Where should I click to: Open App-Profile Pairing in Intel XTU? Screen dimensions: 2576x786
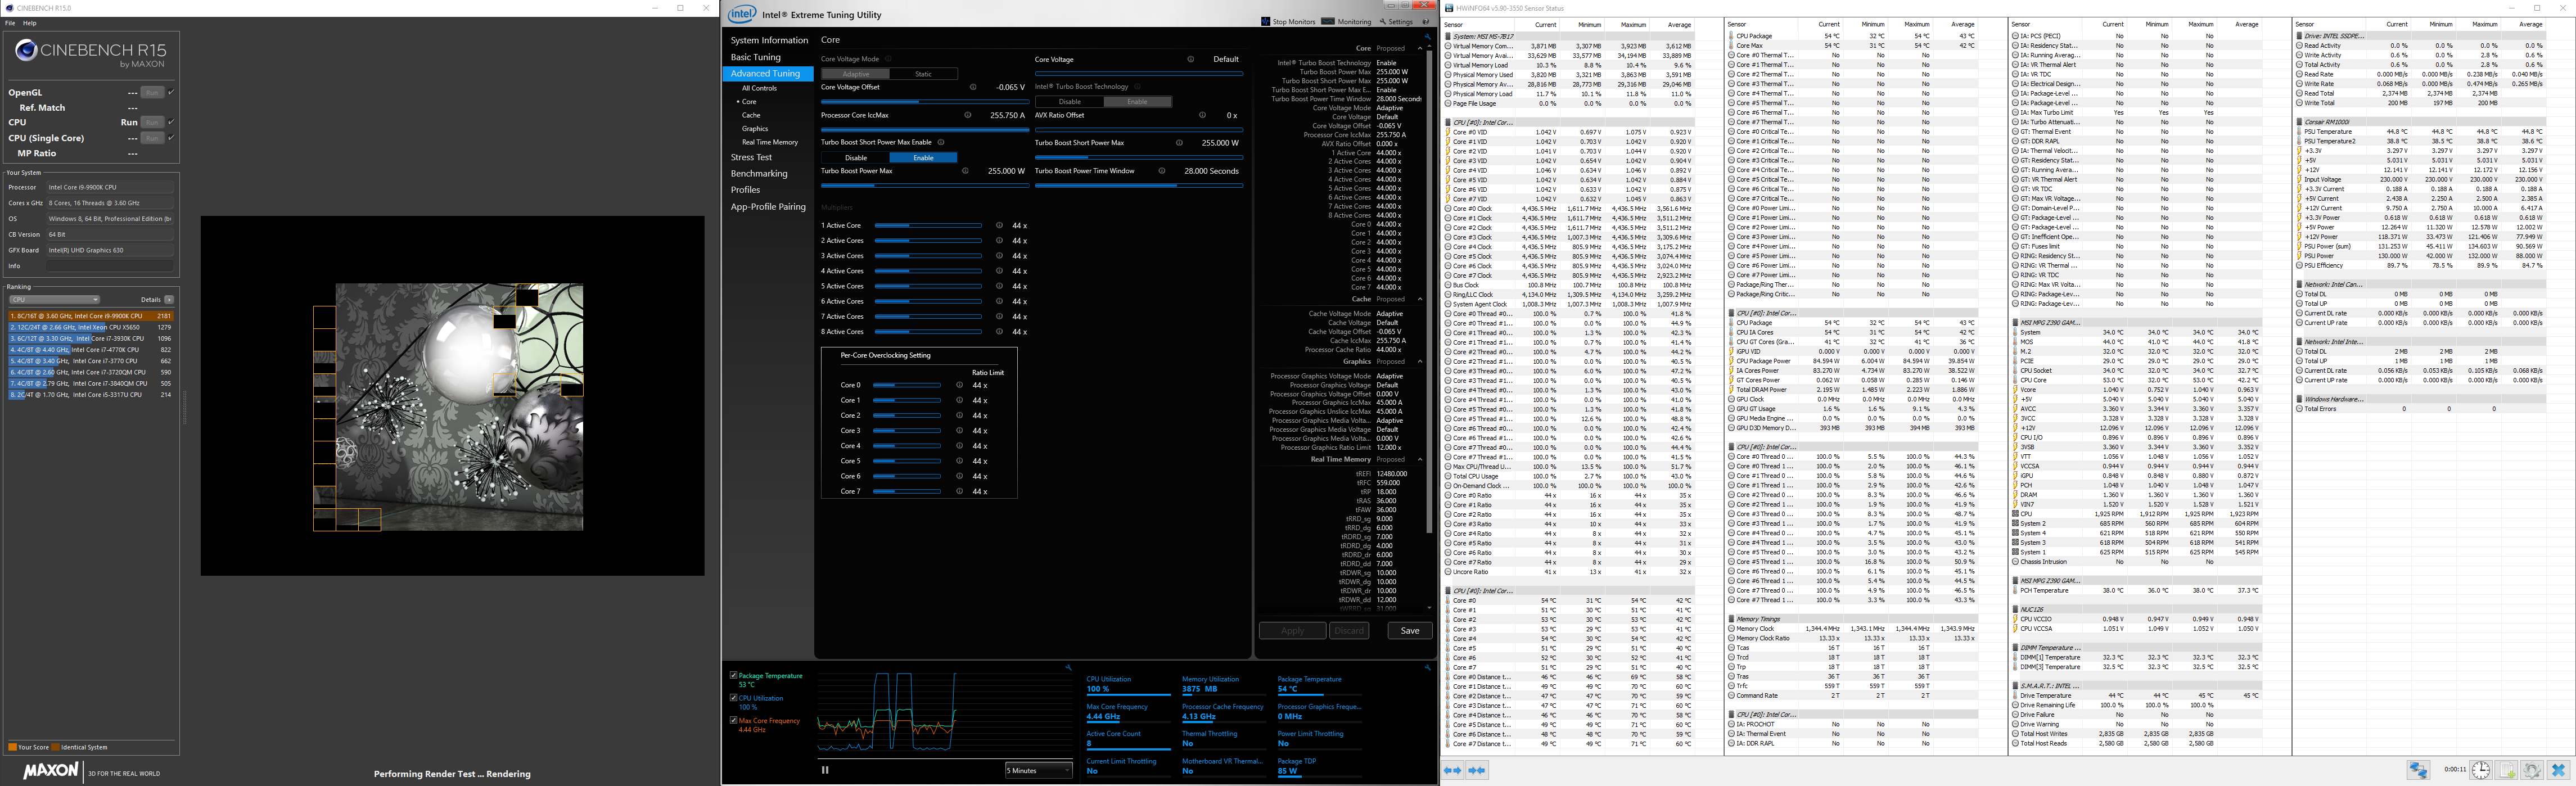click(767, 207)
